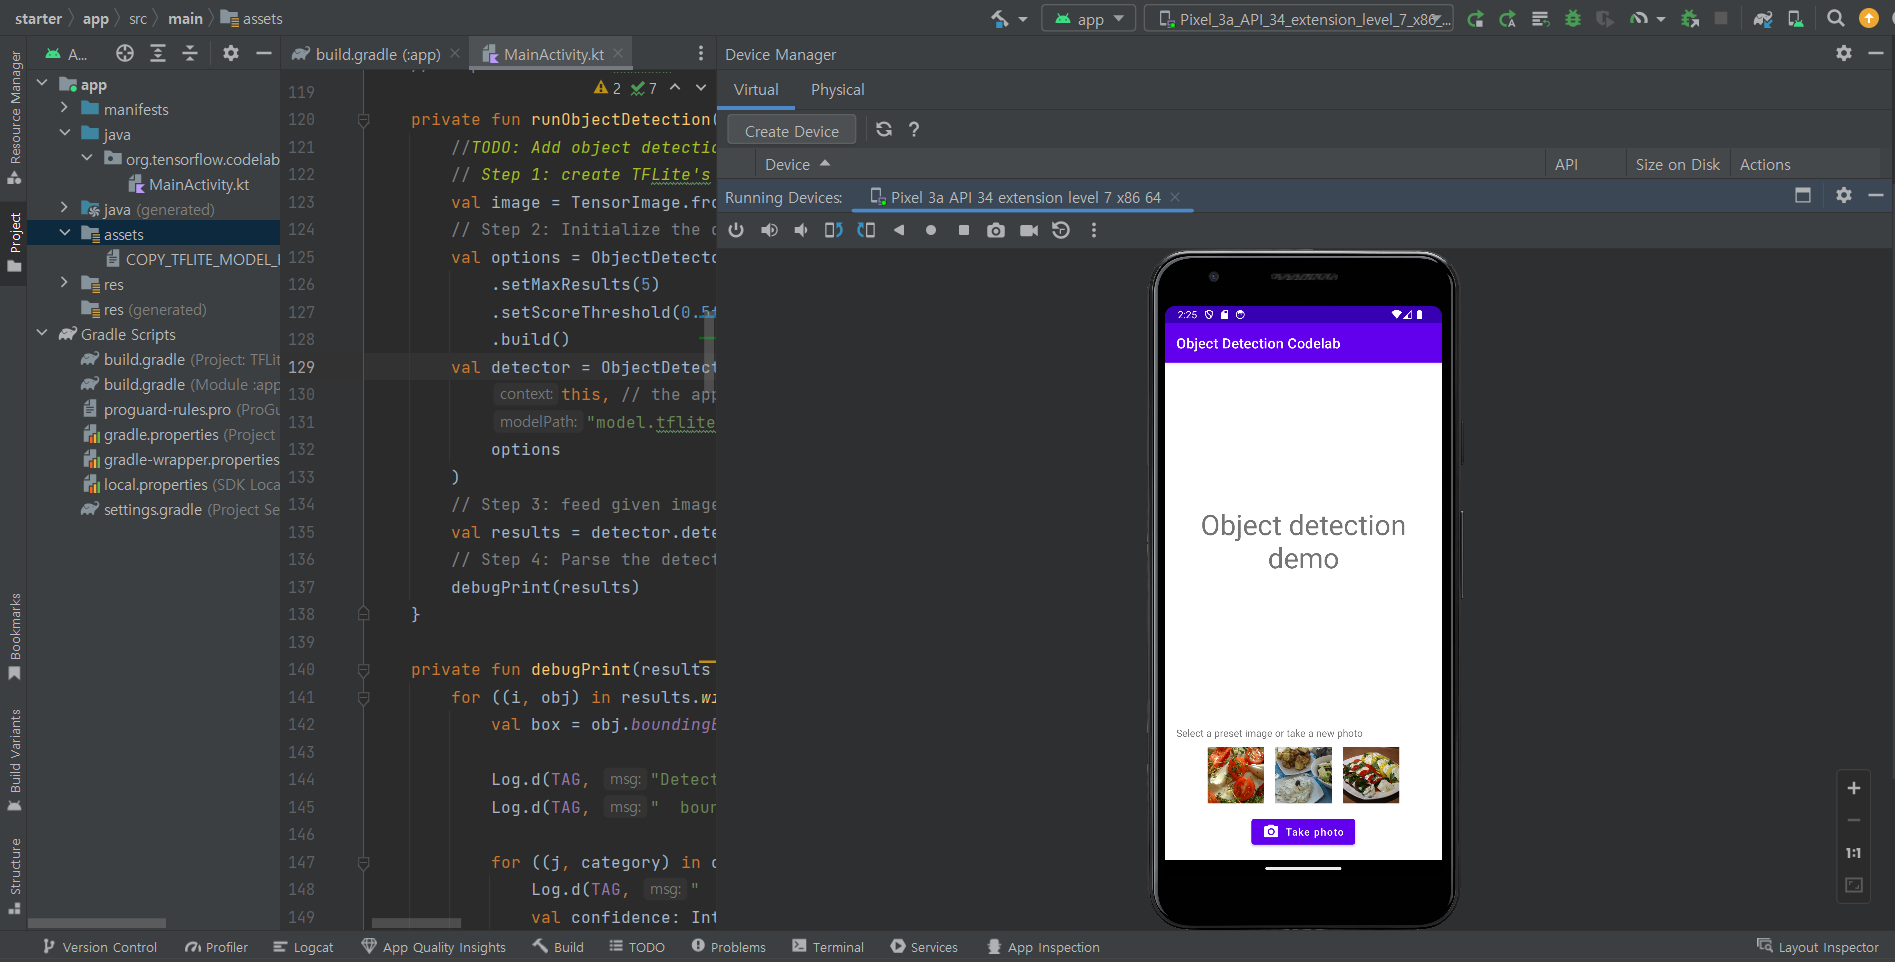The image size is (1895, 962).
Task: Click Expand All icon in the Project pane
Action: (x=158, y=54)
